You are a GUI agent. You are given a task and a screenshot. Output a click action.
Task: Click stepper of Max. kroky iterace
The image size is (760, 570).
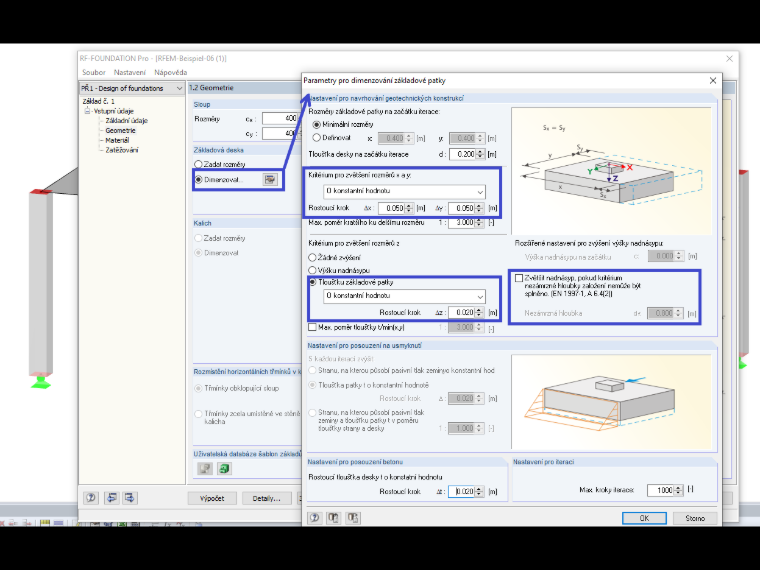[678, 491]
